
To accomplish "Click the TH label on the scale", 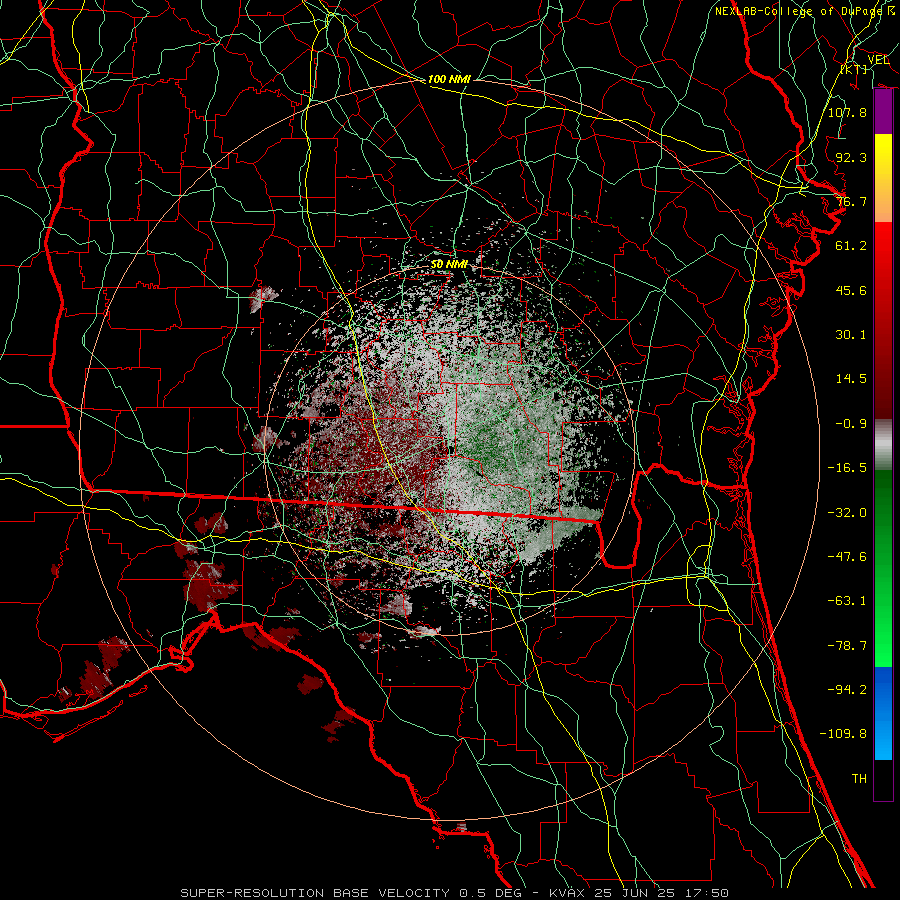I will coord(859,779).
